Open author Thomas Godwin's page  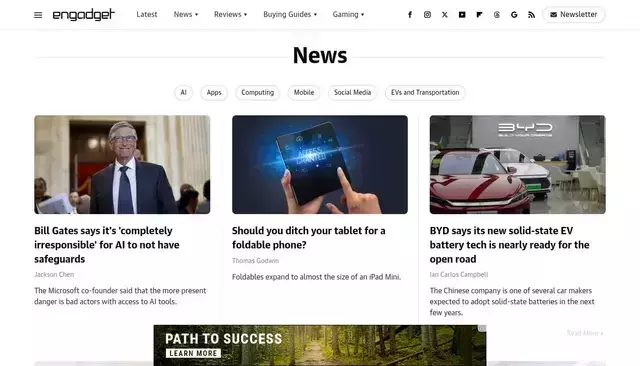click(256, 261)
